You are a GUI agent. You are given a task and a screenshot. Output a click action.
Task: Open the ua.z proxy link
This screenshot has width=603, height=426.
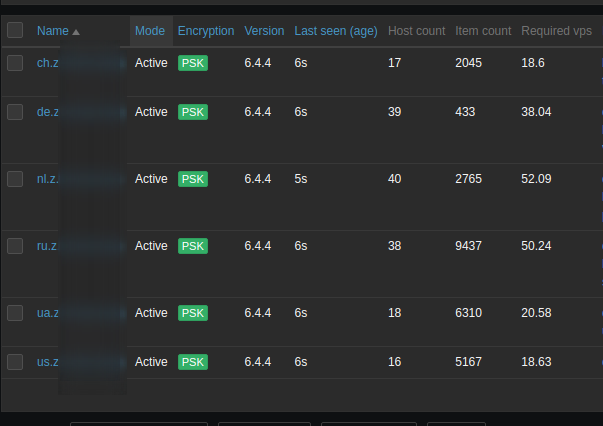tap(48, 313)
